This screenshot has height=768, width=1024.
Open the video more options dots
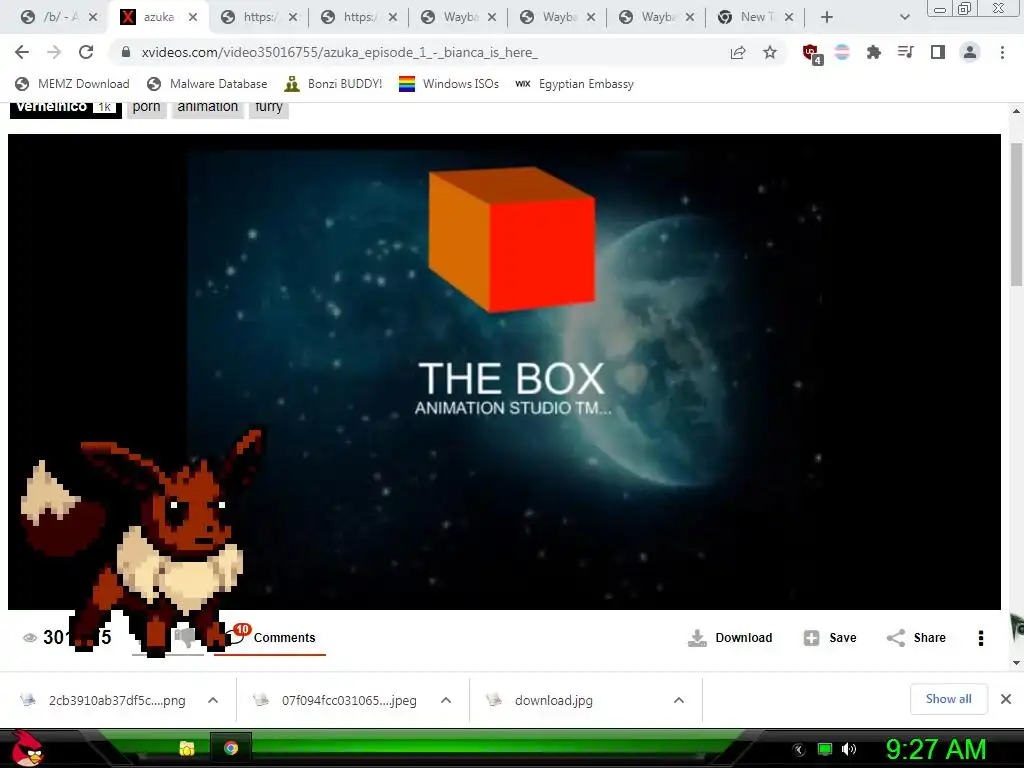point(980,638)
